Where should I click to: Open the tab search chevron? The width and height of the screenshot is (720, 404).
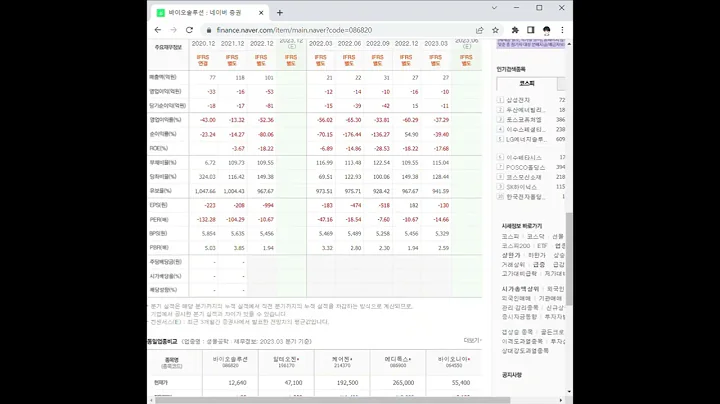[494, 8]
